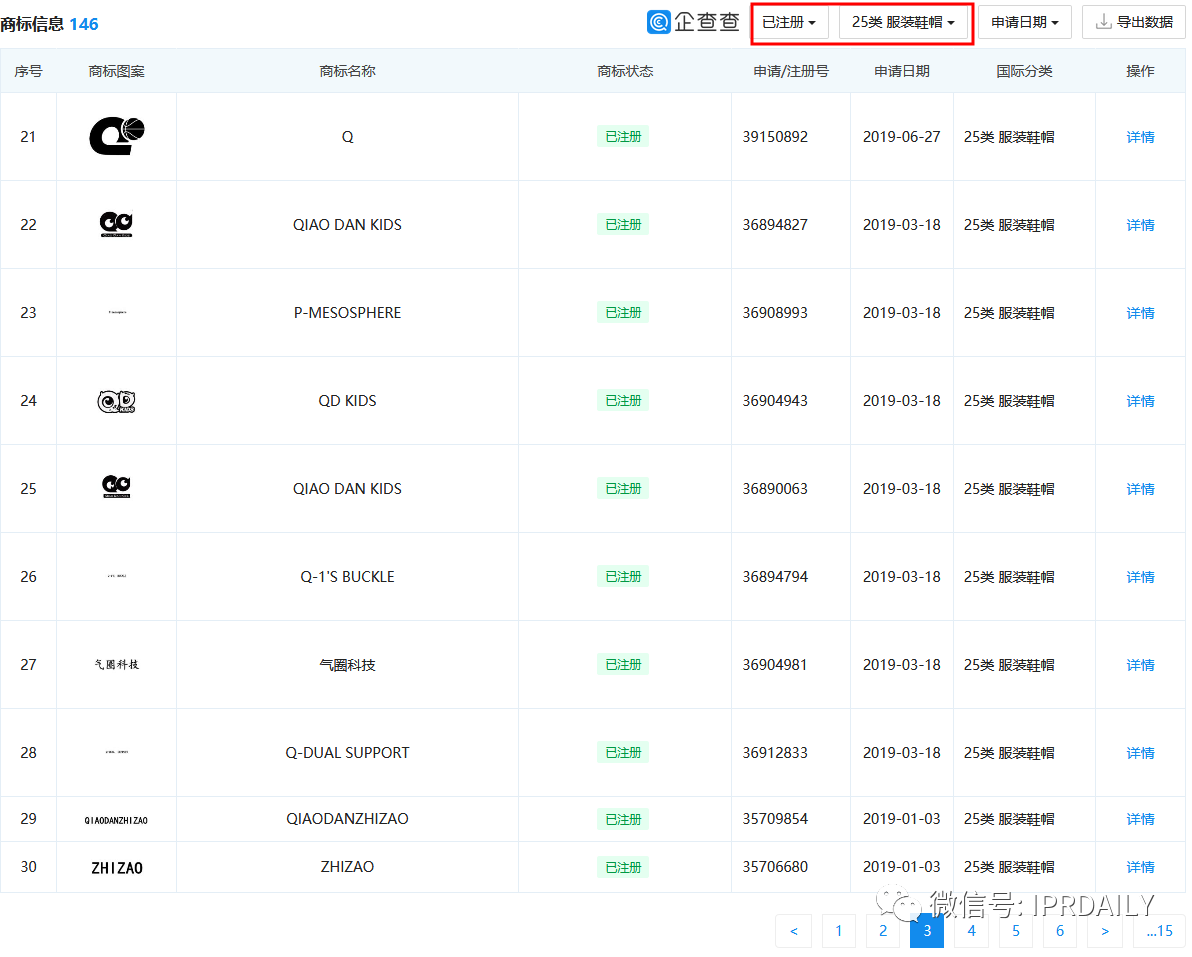The height and width of the screenshot is (957, 1192).
Task: Click registration number 36912833
Action: 775,753
